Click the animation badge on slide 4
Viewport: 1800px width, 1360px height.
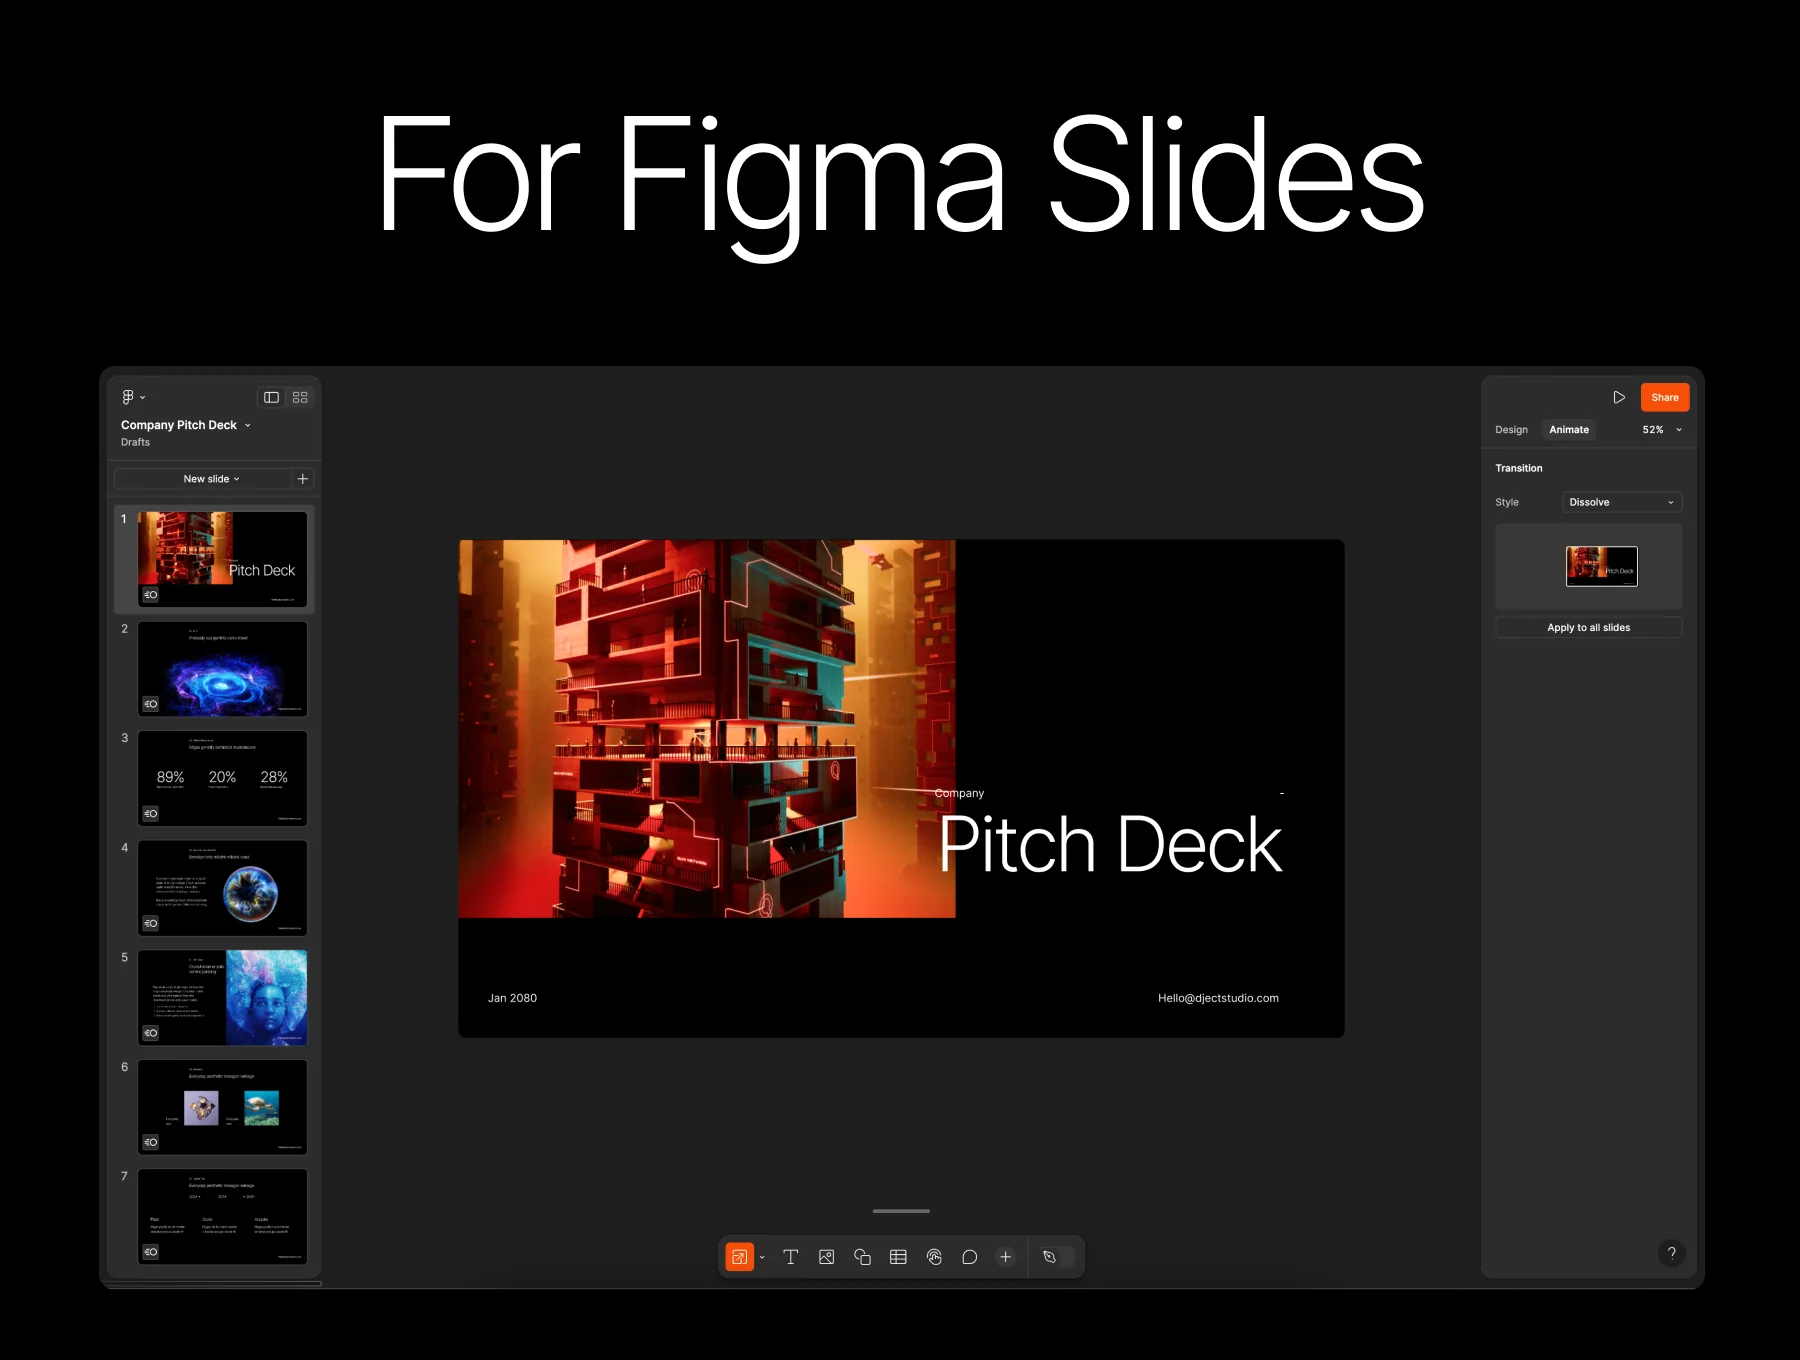point(150,923)
